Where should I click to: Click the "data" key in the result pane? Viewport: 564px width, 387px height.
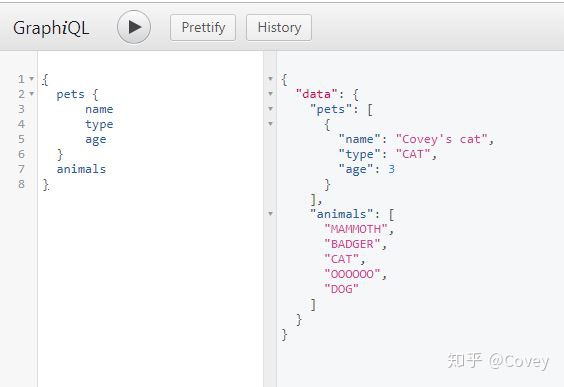(x=317, y=94)
